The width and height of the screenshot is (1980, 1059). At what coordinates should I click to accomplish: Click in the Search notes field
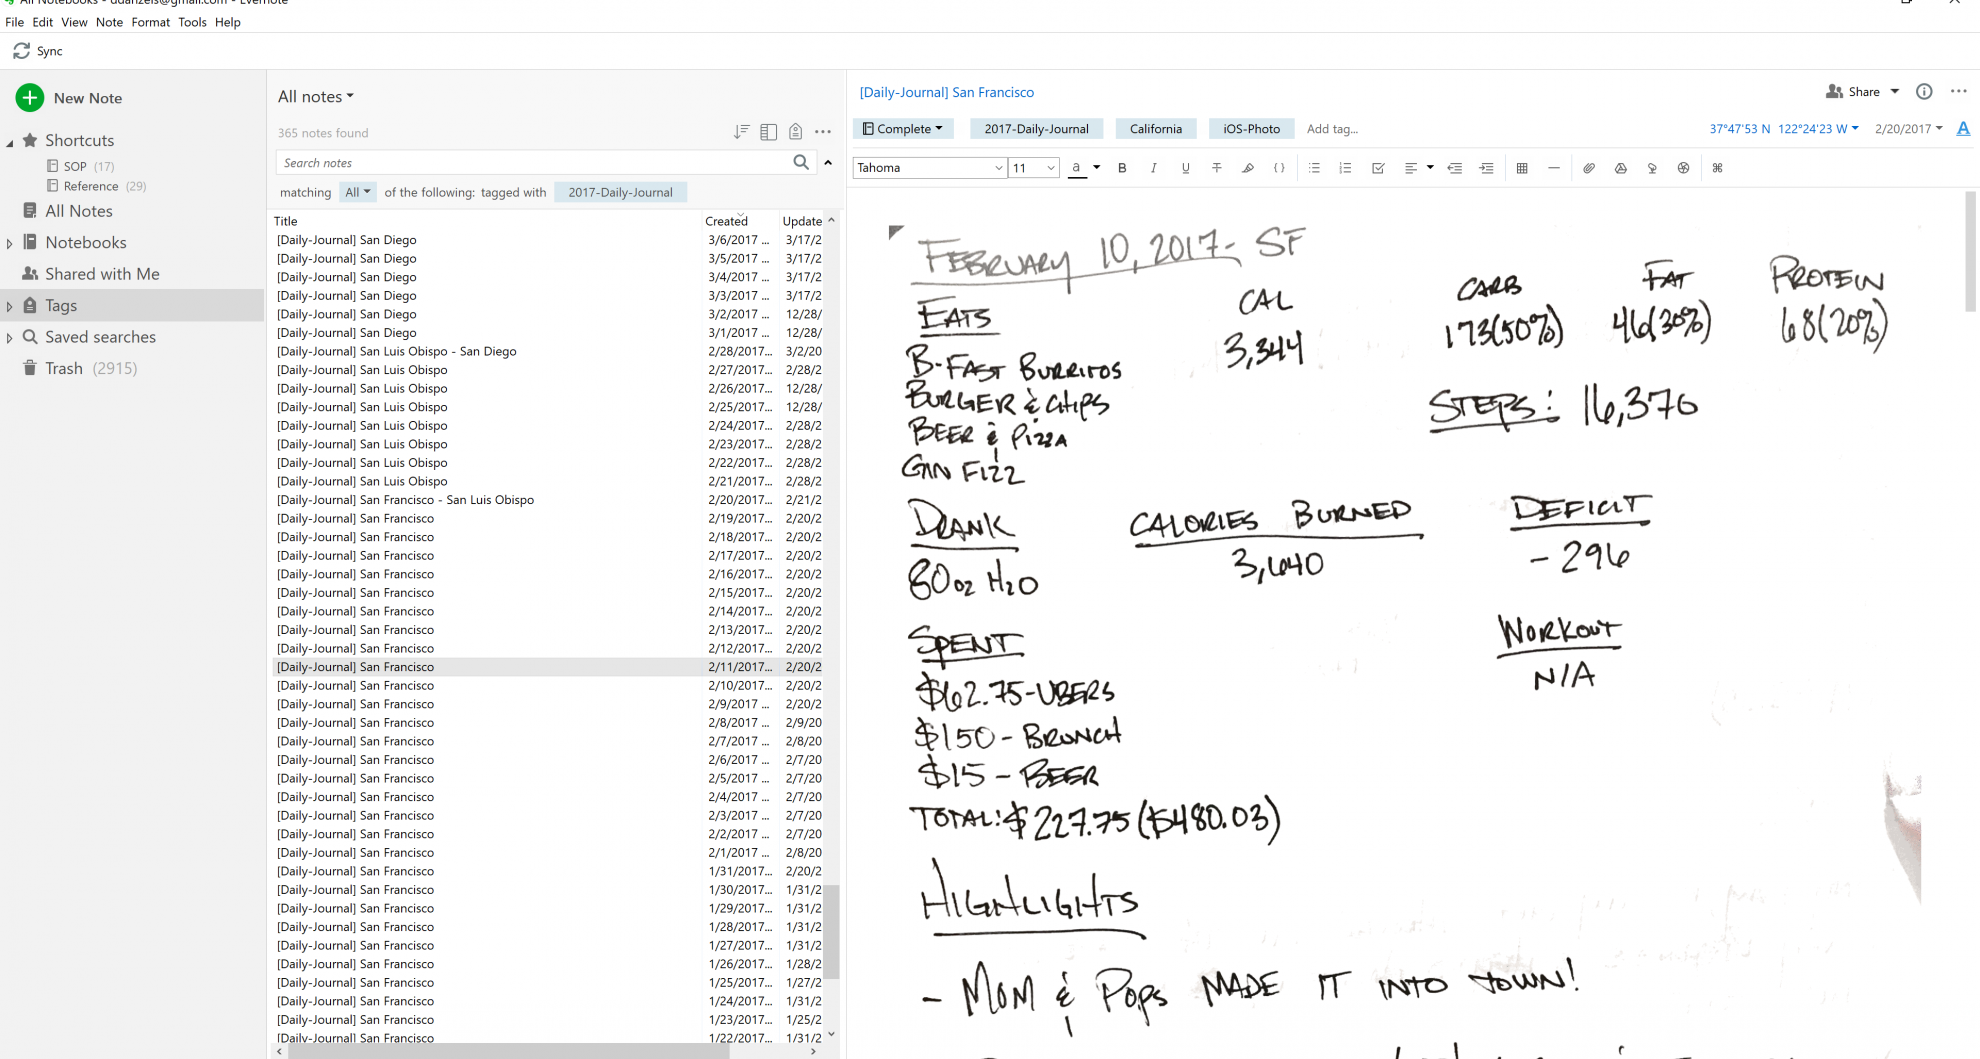pyautogui.click(x=535, y=163)
